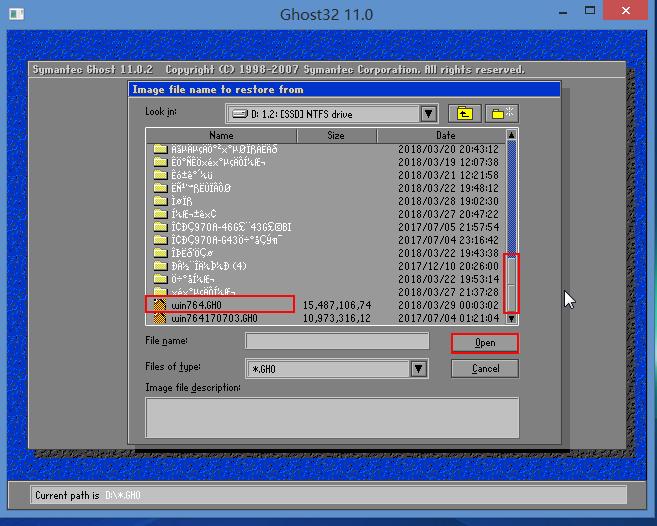Sort file list by Date column header
This screenshot has width=657, height=526.
pos(445,135)
